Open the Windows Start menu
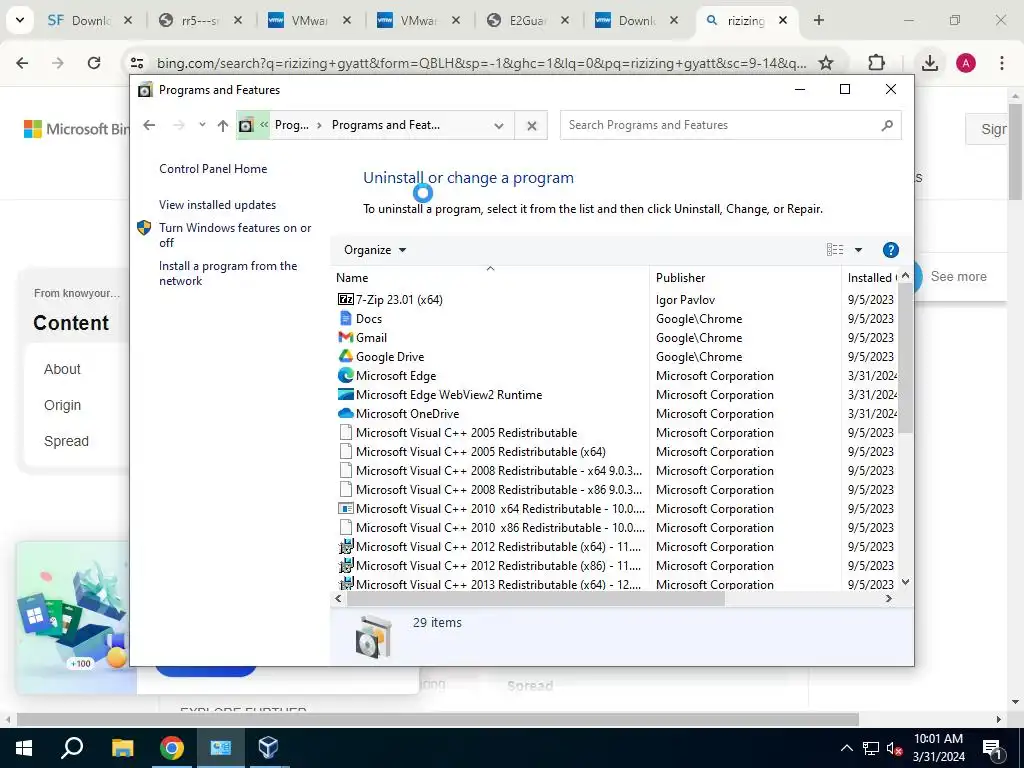Screen dimensions: 1024x768 point(24,748)
